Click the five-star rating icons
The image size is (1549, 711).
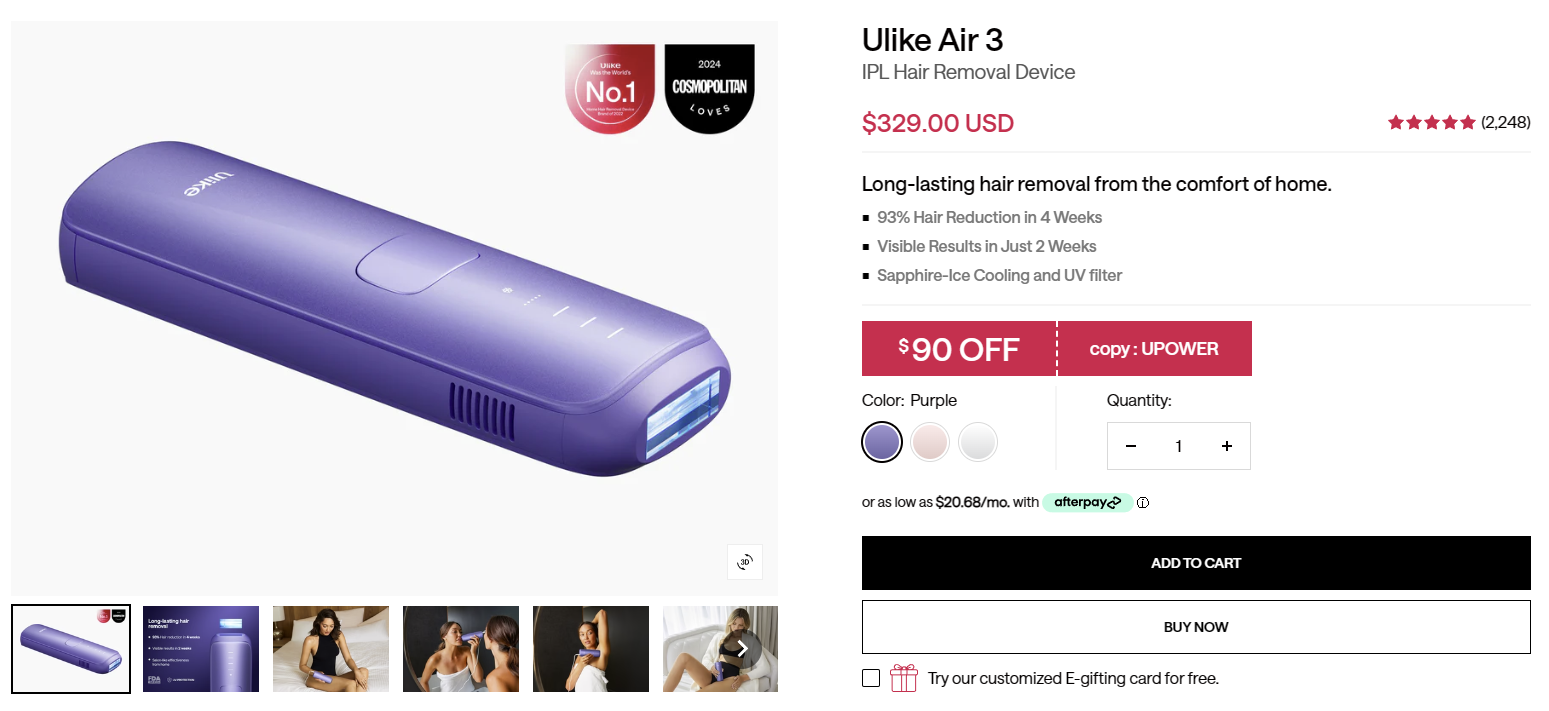[x=1431, y=122]
